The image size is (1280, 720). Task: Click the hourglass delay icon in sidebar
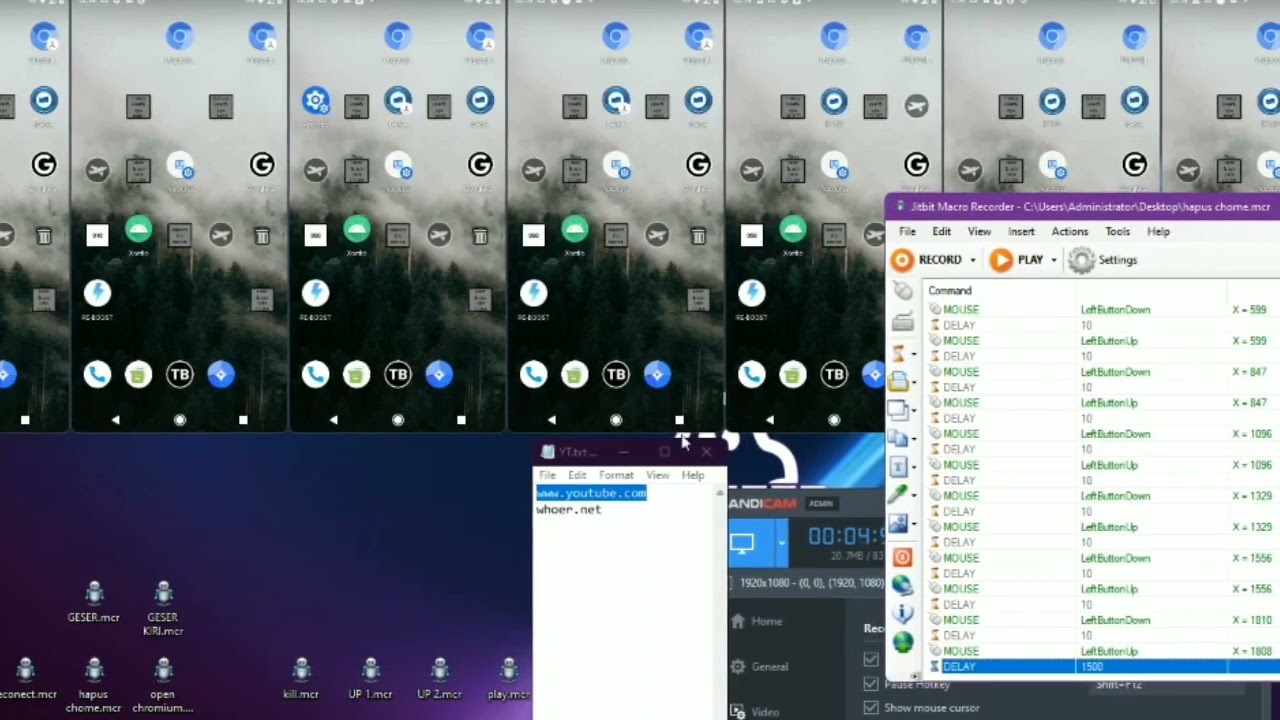pyautogui.click(x=899, y=353)
